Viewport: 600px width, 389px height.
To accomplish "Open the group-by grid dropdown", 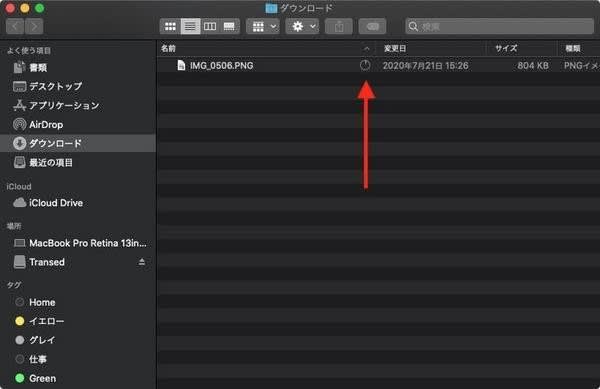I will (x=263, y=26).
